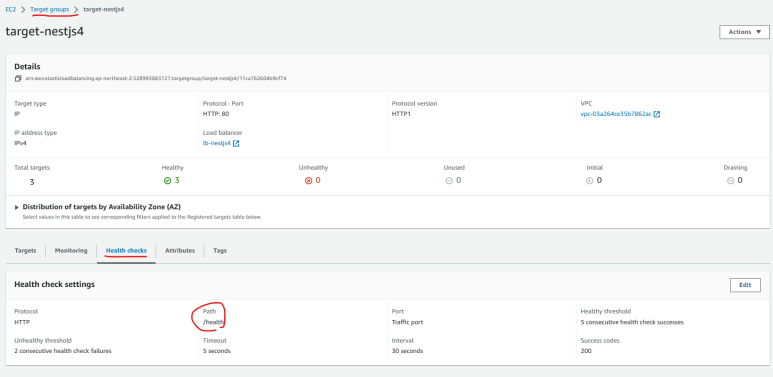This screenshot has width=773, height=377.
Task: Open the lb-nestjs4 load balancer link
Action: click(x=217, y=144)
